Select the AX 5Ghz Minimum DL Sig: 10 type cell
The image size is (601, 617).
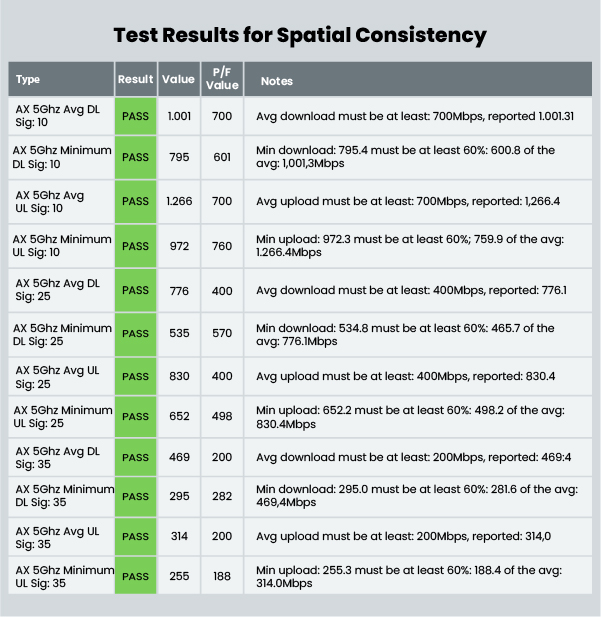58,157
